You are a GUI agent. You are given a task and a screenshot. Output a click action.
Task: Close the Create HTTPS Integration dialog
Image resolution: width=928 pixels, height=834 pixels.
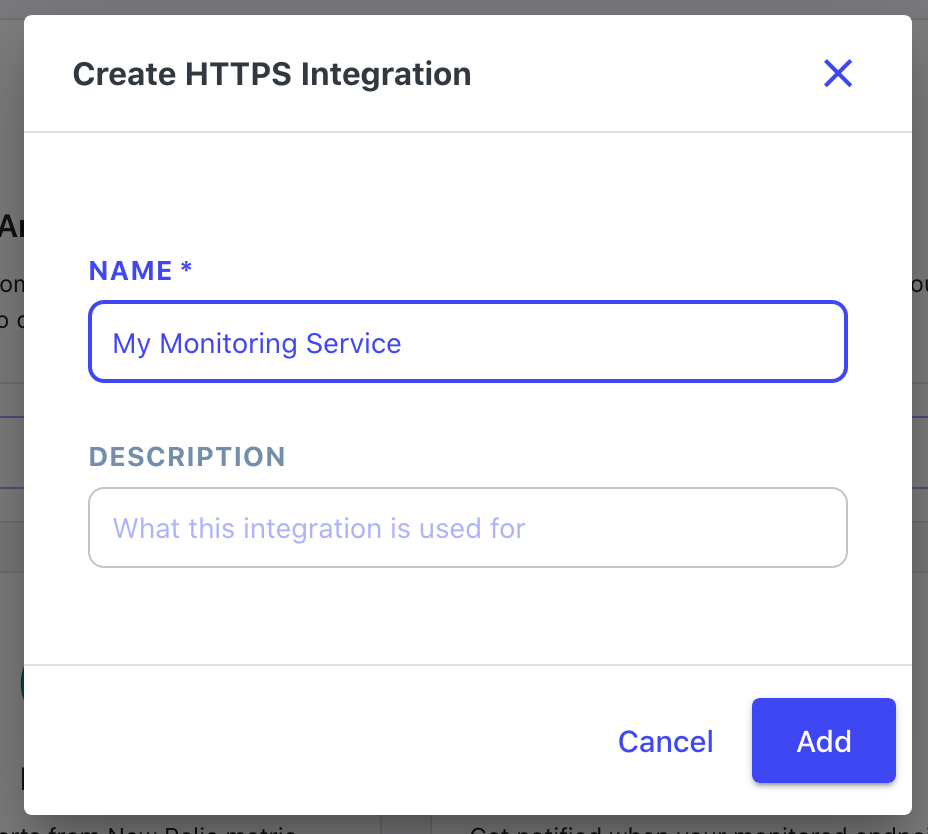(837, 73)
